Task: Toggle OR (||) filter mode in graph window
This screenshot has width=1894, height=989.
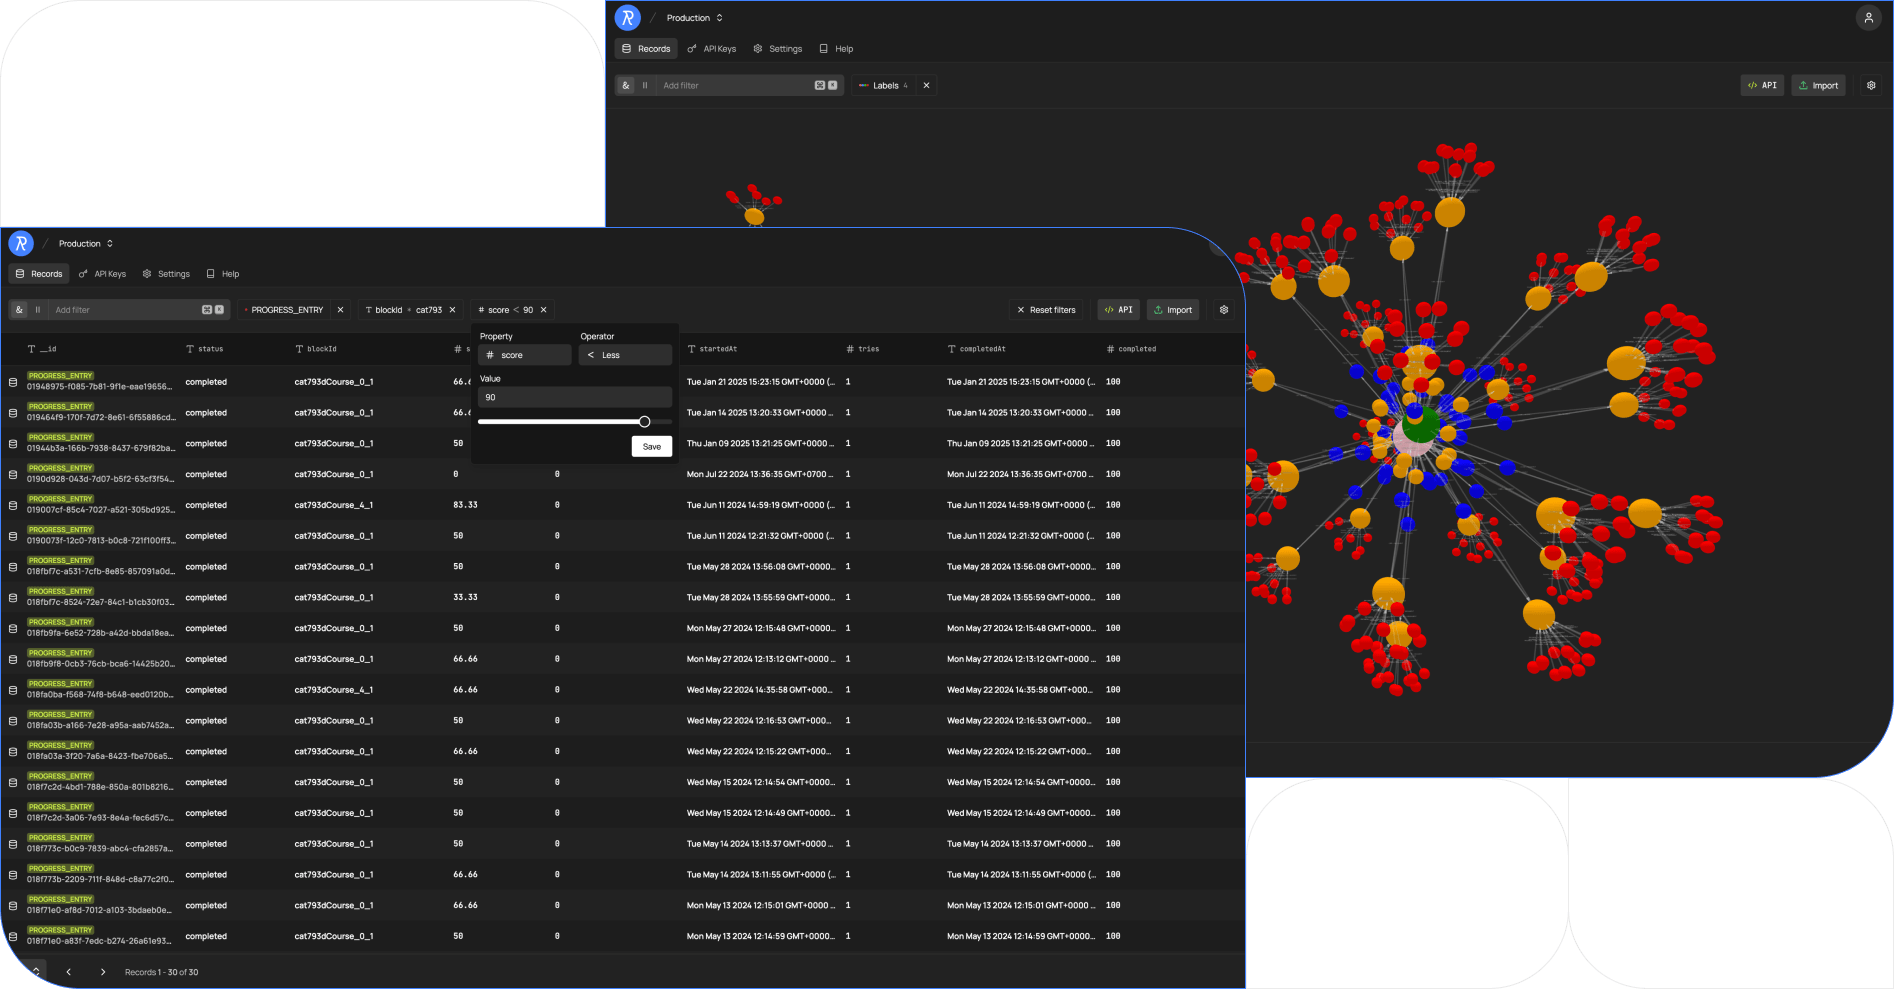Action: pos(645,86)
